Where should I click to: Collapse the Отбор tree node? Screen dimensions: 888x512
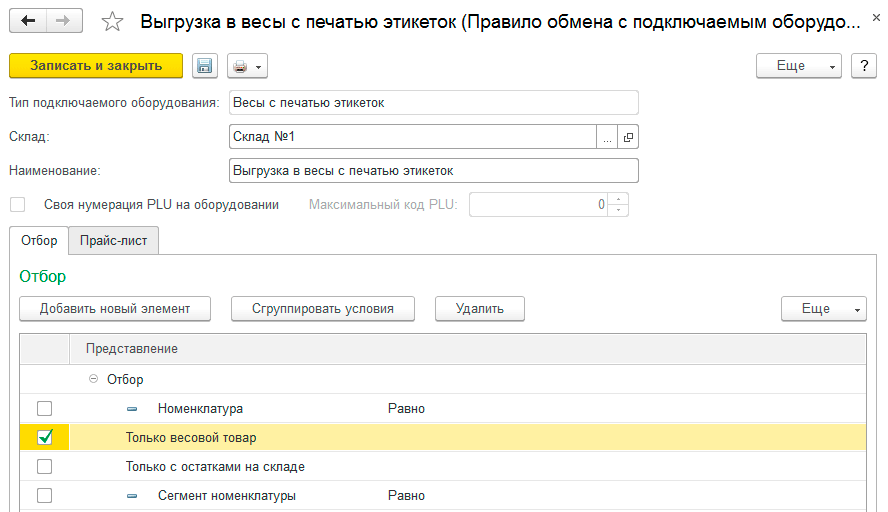pos(94,379)
